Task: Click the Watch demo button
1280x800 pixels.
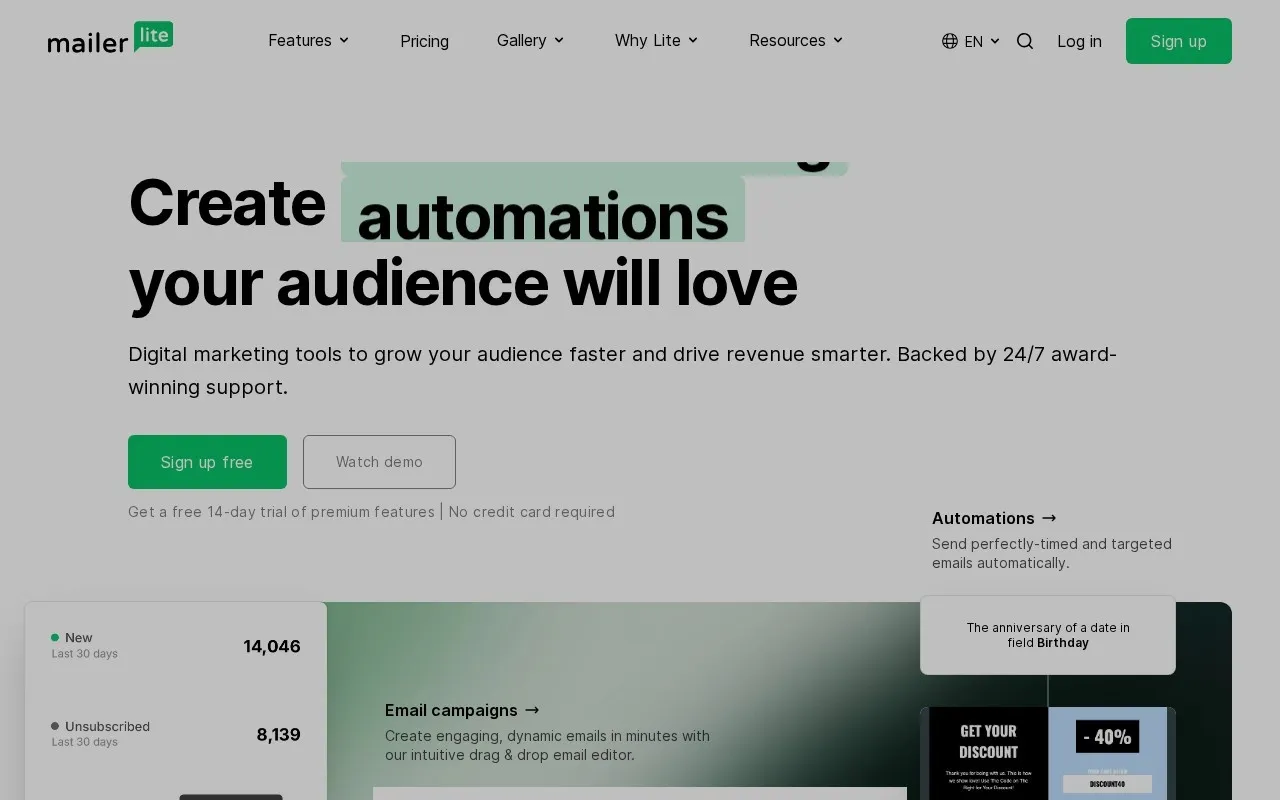Action: click(x=379, y=462)
